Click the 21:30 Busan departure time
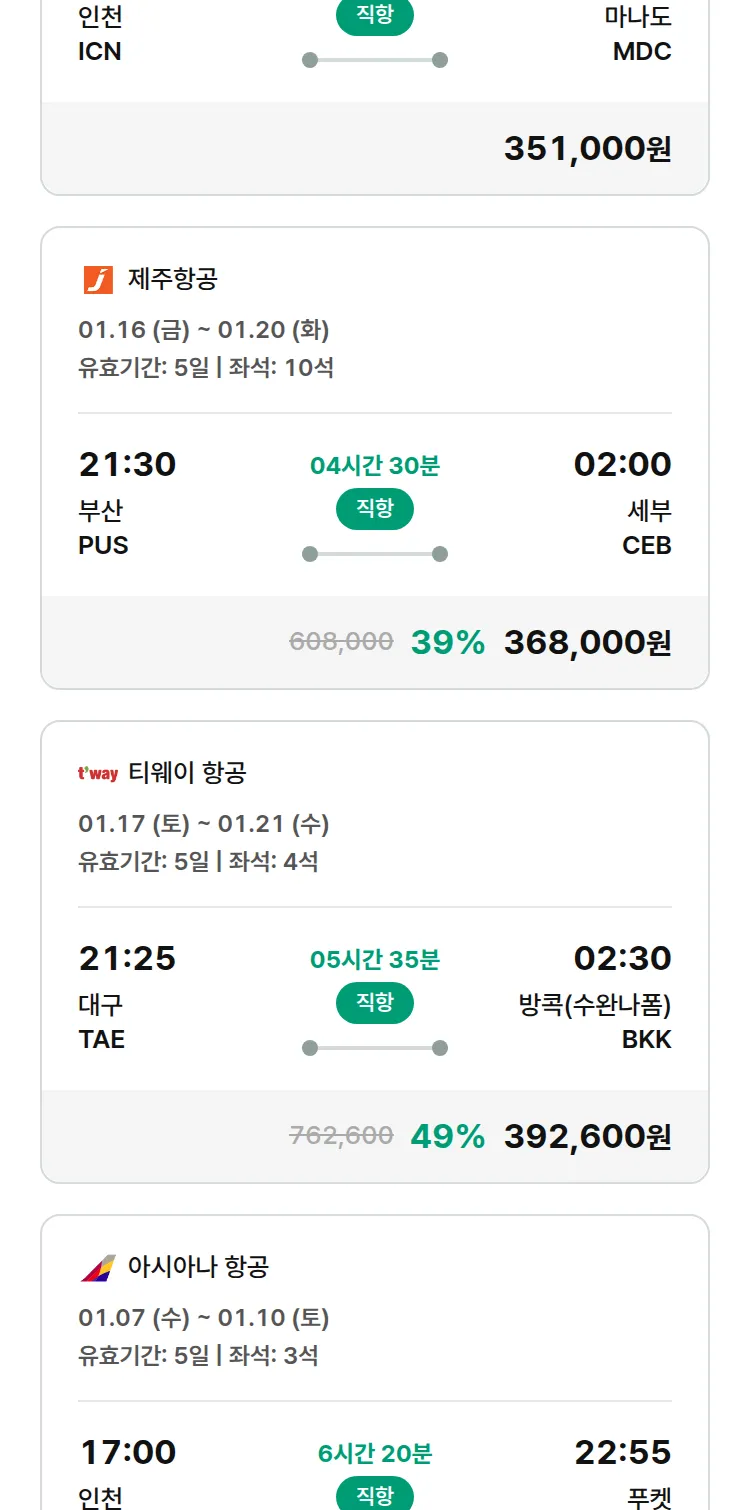The height and width of the screenshot is (1510, 750). pos(127,465)
